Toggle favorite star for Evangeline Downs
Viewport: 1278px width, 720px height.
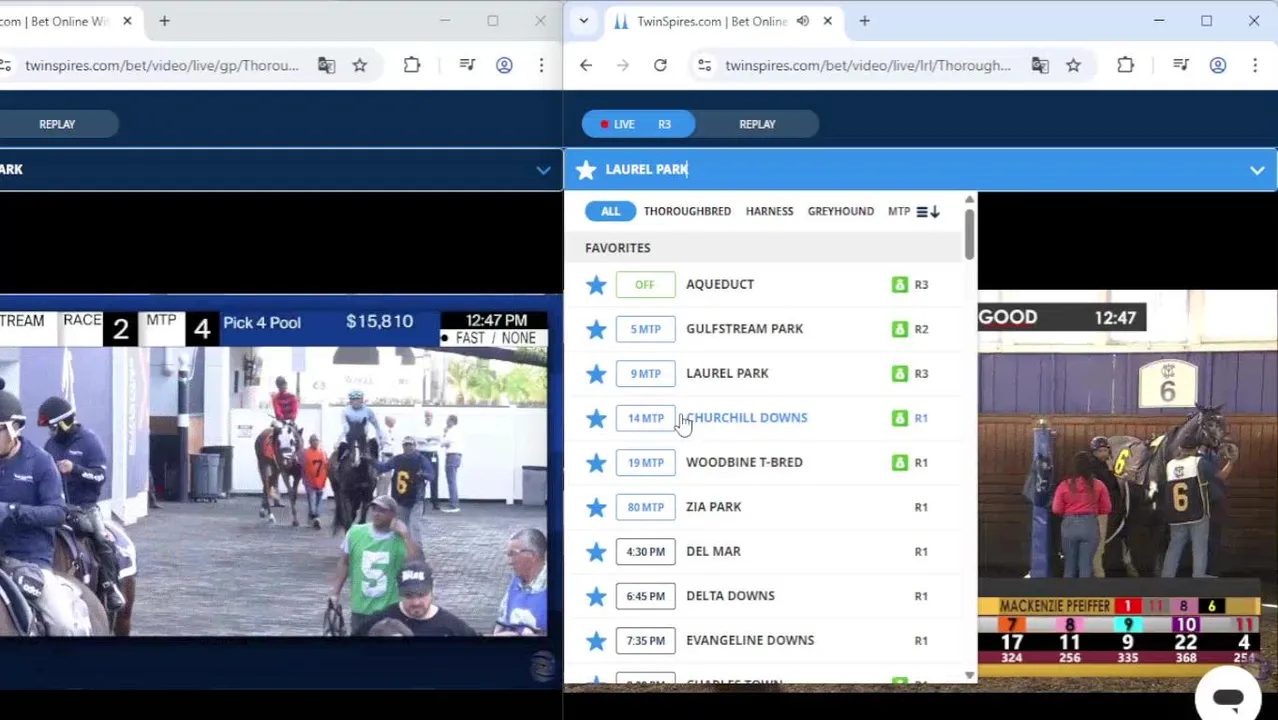(x=596, y=641)
